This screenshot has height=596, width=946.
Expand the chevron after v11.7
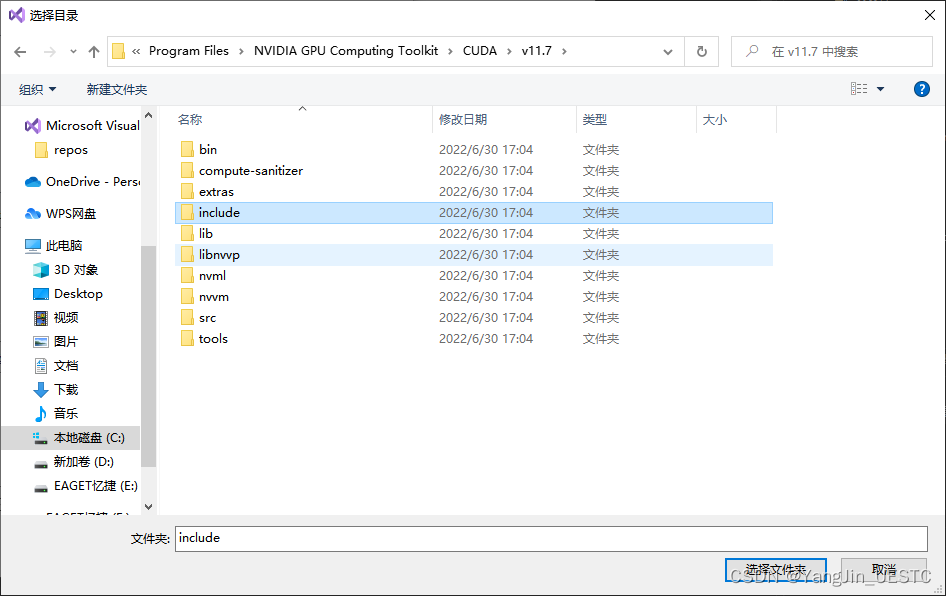[564, 52]
